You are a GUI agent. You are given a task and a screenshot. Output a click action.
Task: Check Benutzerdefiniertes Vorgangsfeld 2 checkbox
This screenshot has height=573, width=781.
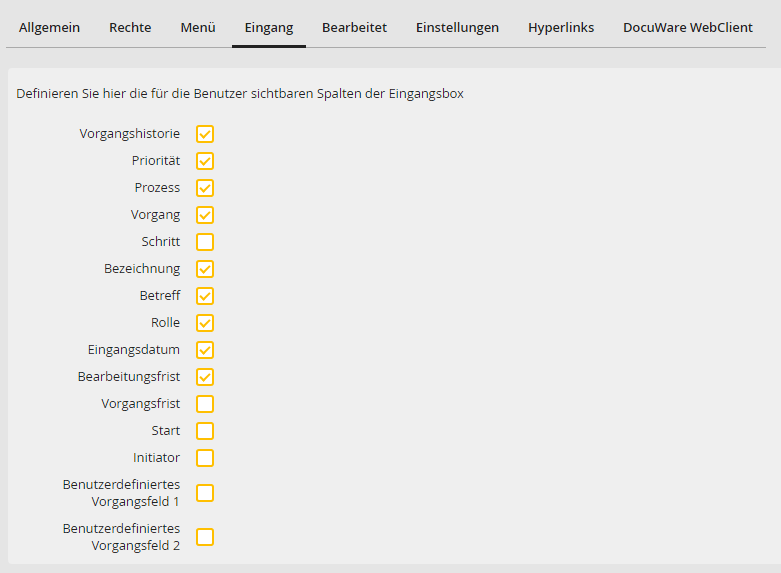205,537
